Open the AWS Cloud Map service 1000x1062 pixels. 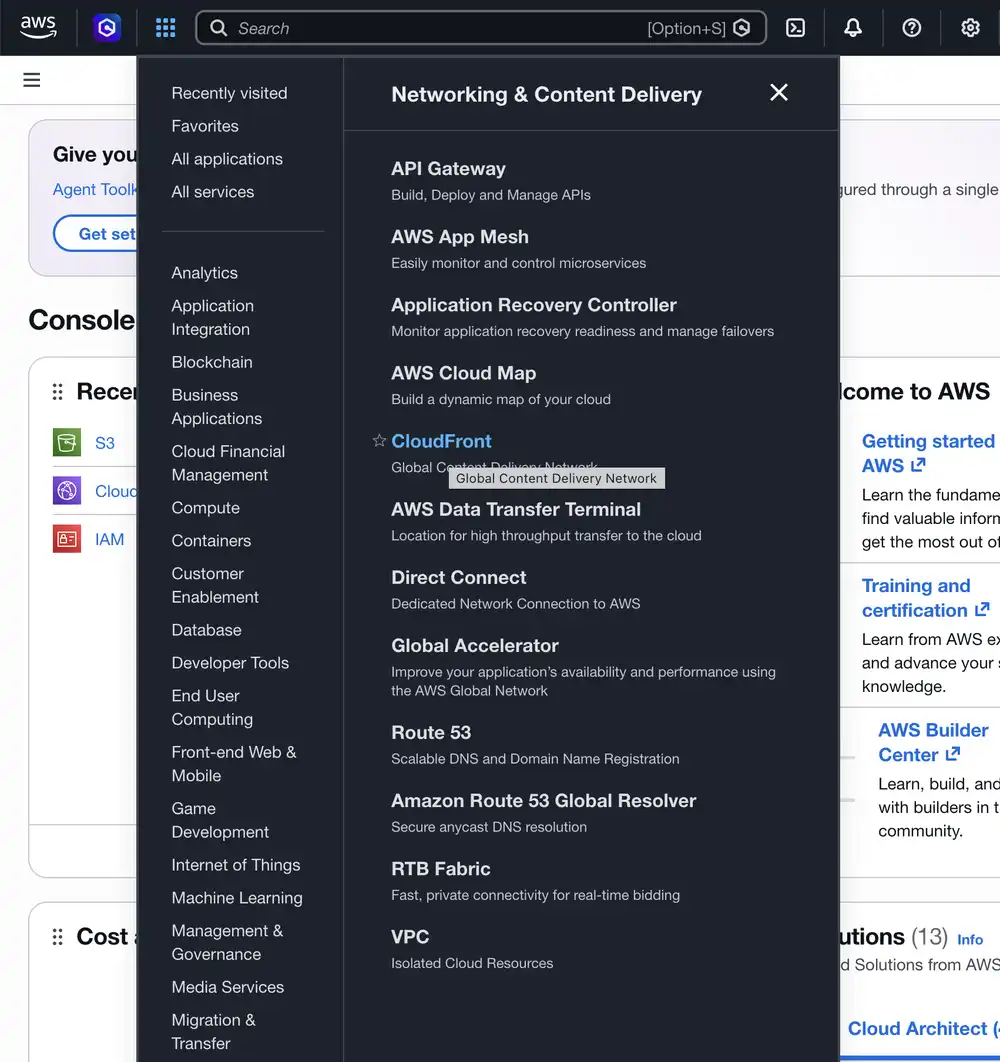coord(463,373)
